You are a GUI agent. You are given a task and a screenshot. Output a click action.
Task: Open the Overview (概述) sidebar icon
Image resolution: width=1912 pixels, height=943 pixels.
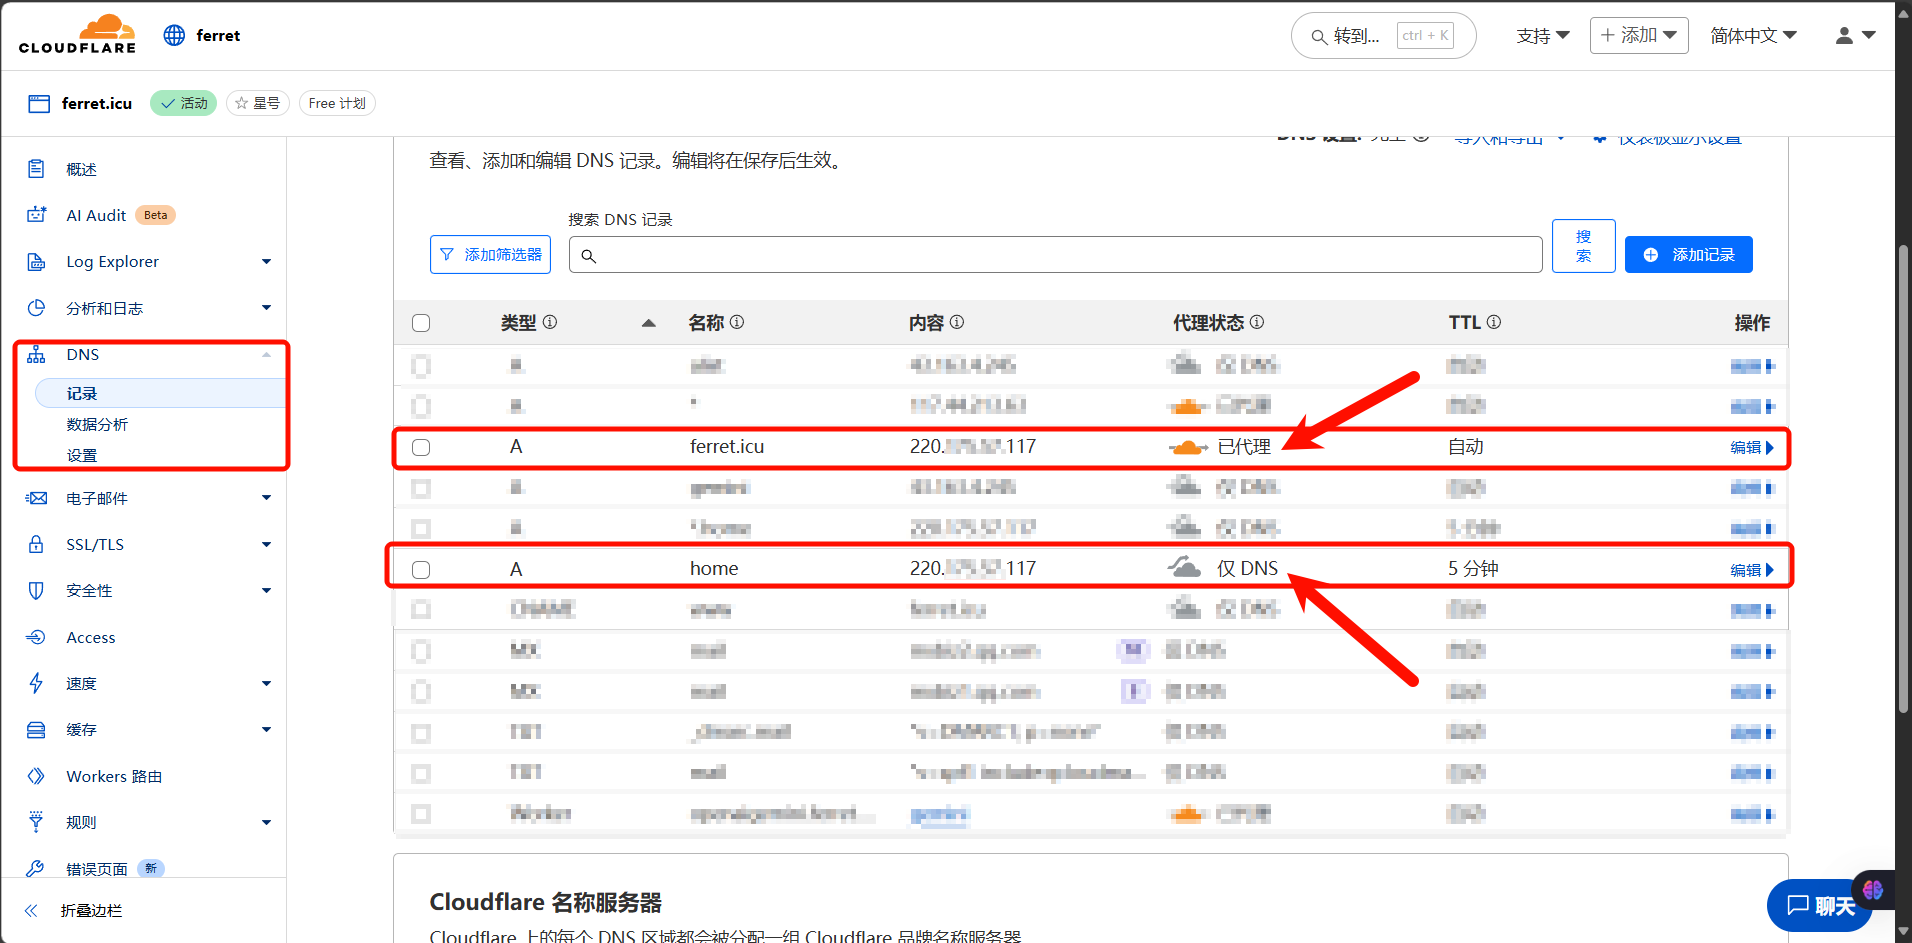(x=36, y=169)
